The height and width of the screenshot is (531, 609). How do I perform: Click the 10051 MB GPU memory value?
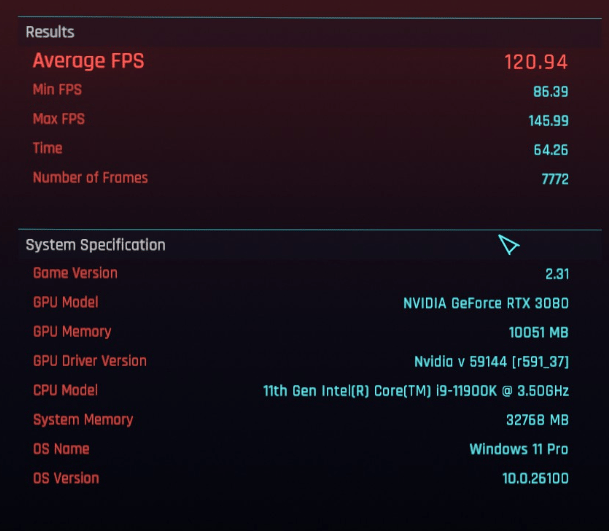pyautogui.click(x=539, y=333)
